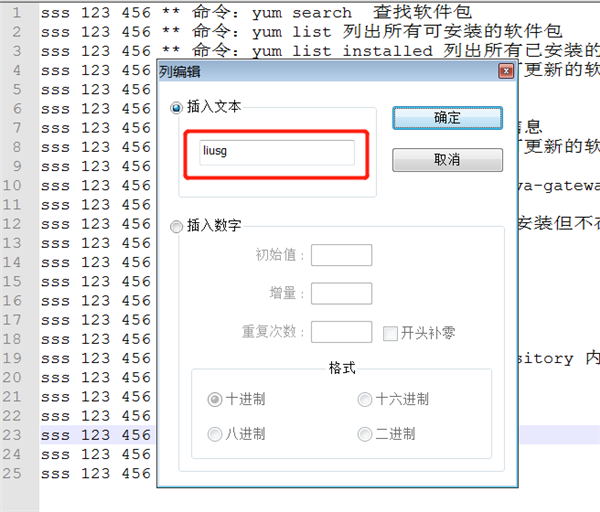Choose the 十六进制 format option
Viewport: 600px width, 512px height.
click(365, 399)
